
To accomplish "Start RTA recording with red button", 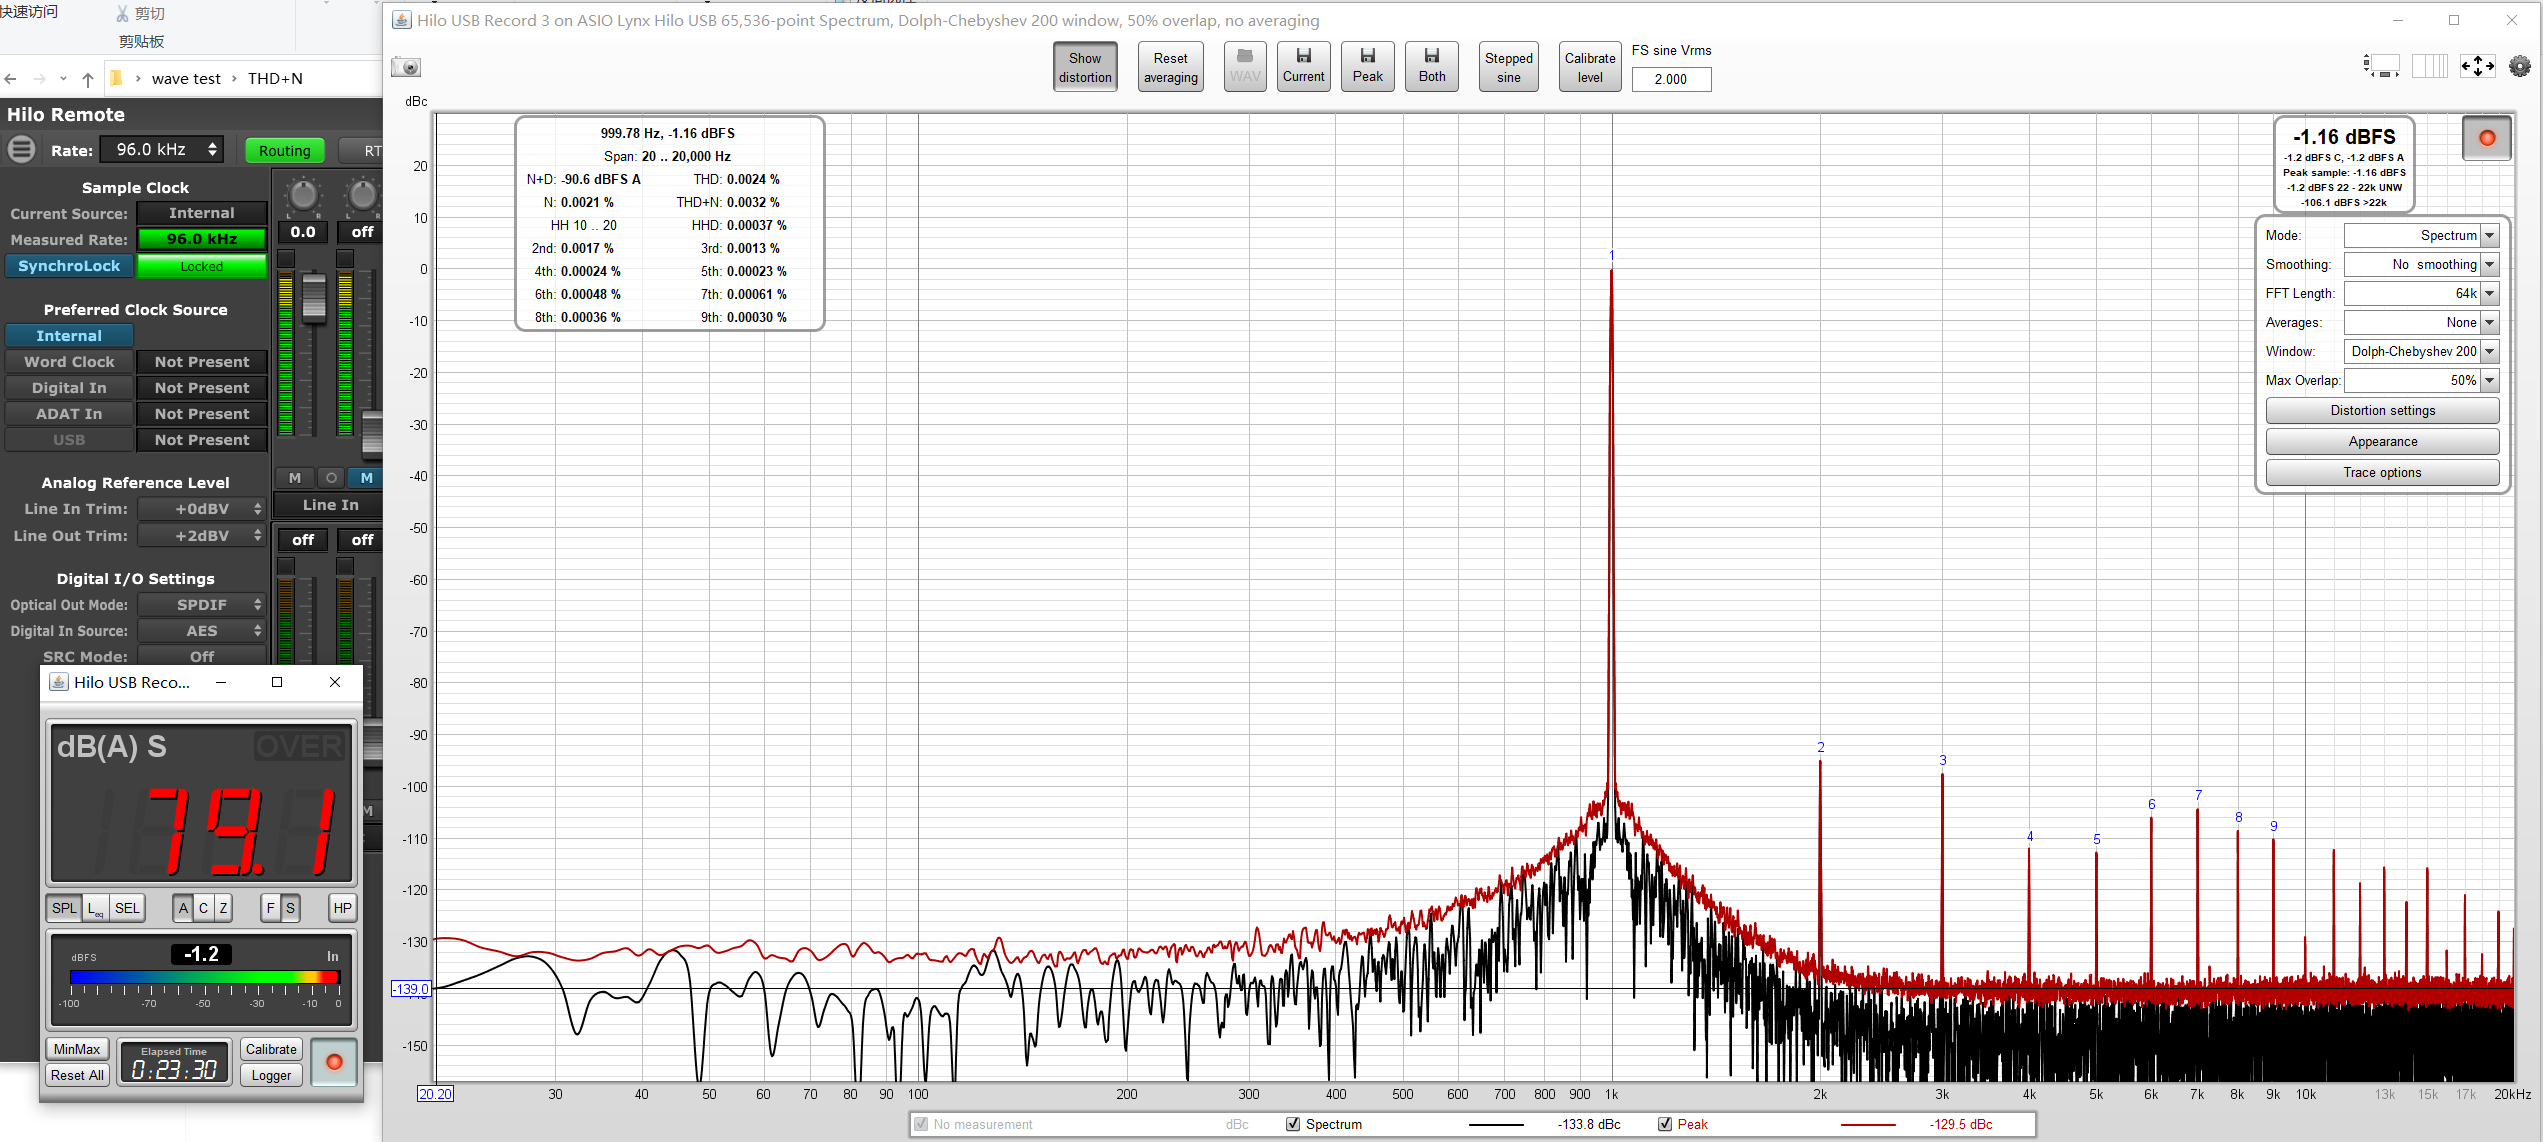I will click(x=2486, y=138).
